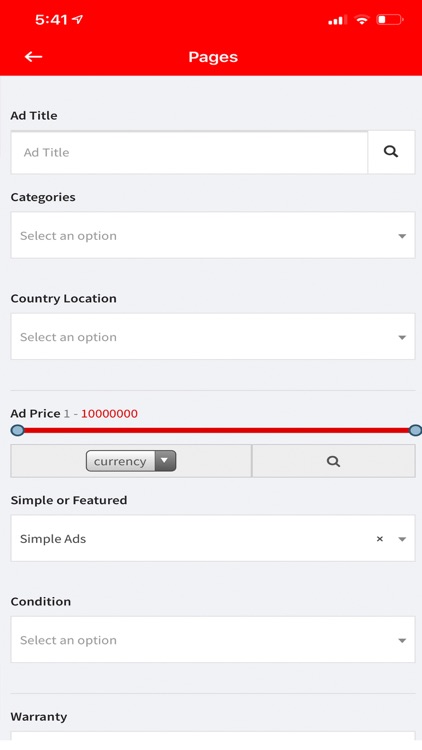Expand the Simple or Featured dropdown arrow

pos(402,539)
